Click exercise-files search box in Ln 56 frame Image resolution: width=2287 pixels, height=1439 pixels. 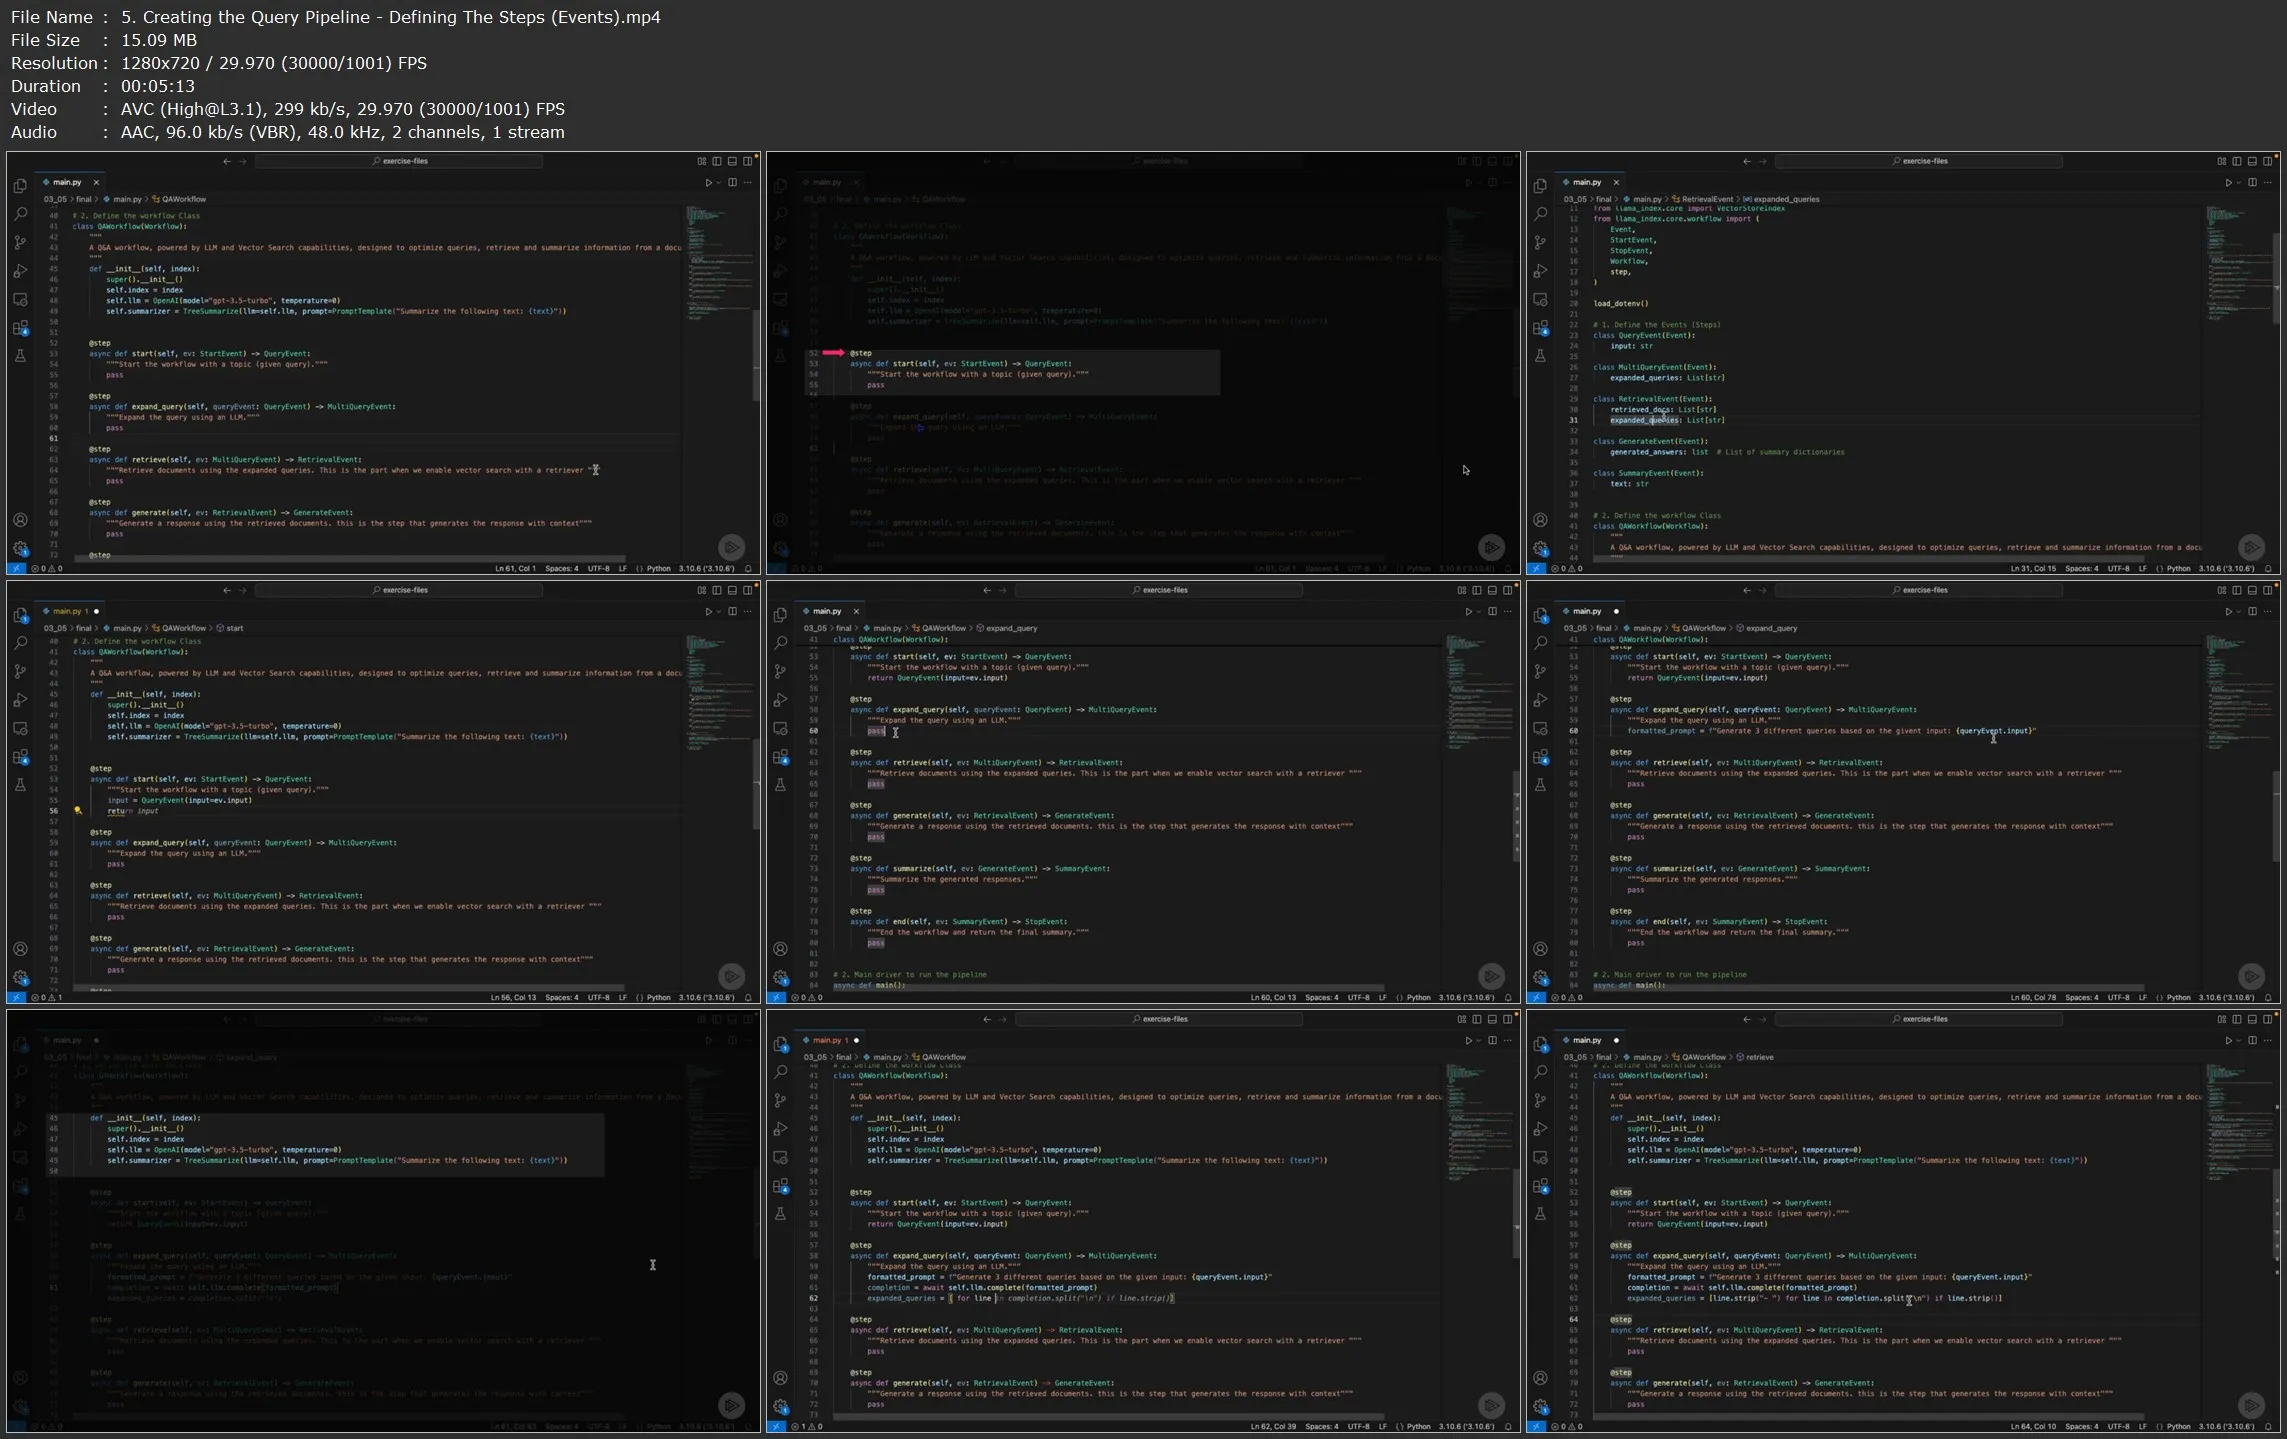click(399, 590)
